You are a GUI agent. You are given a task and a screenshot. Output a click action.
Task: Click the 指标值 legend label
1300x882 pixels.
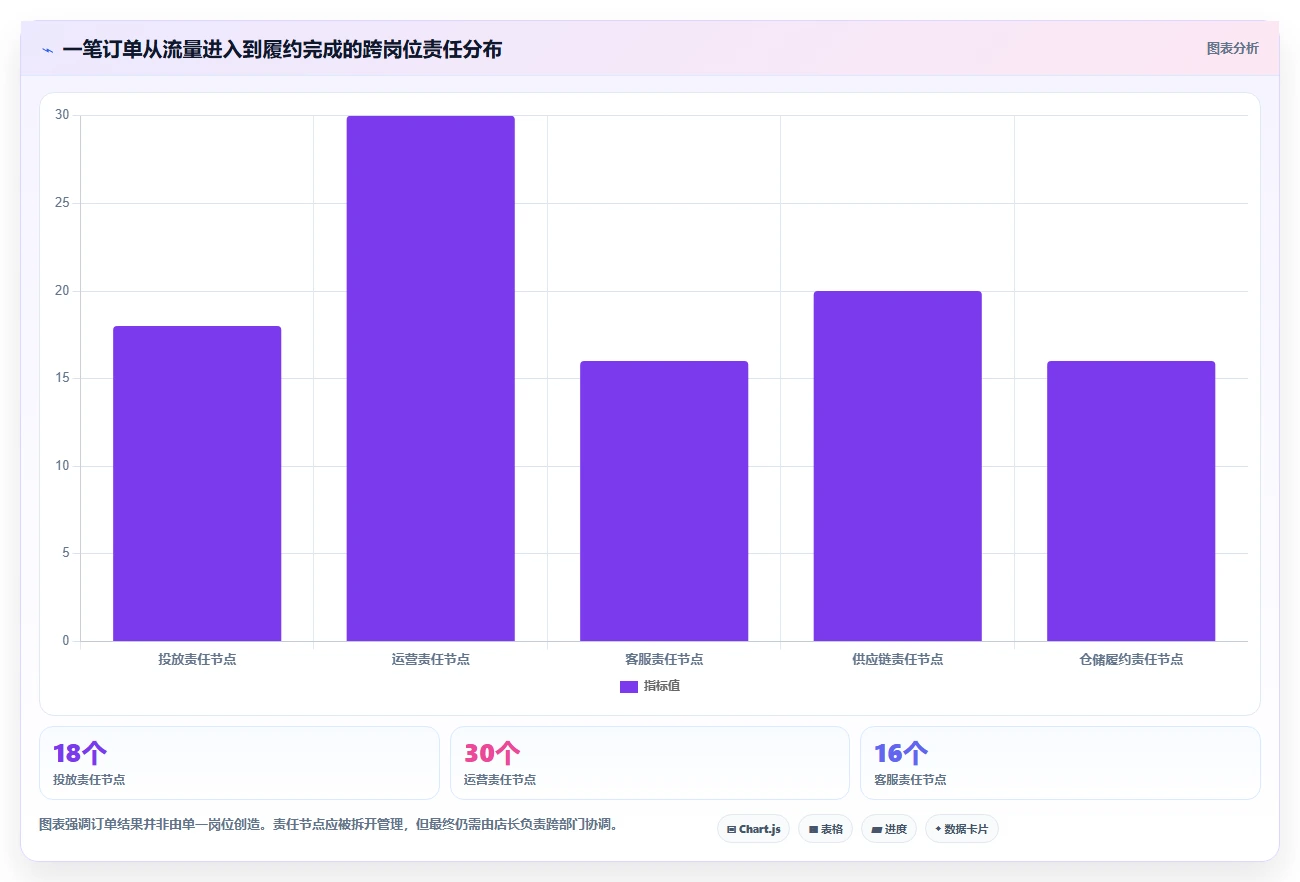click(x=662, y=686)
